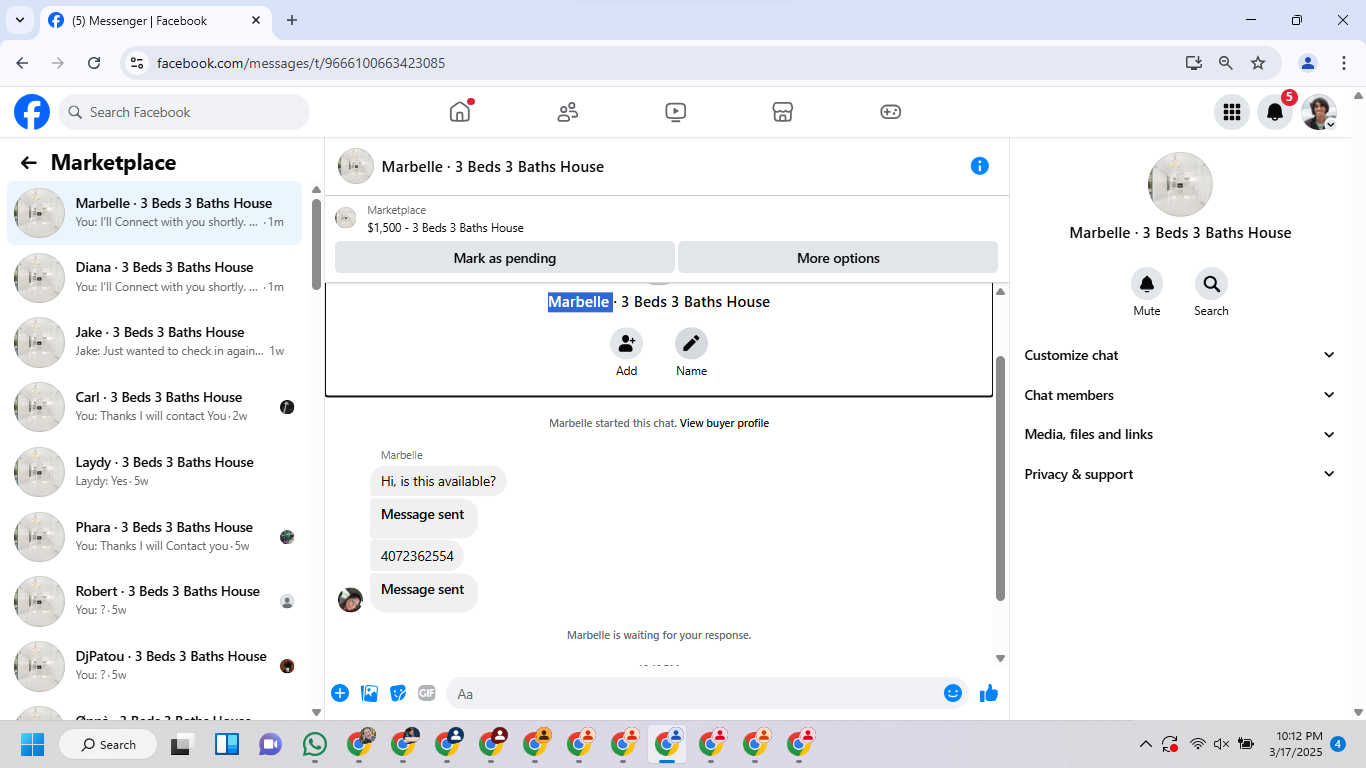
Task: Open the Laydy 3 Beds 3 Baths chat
Action: click(x=155, y=472)
